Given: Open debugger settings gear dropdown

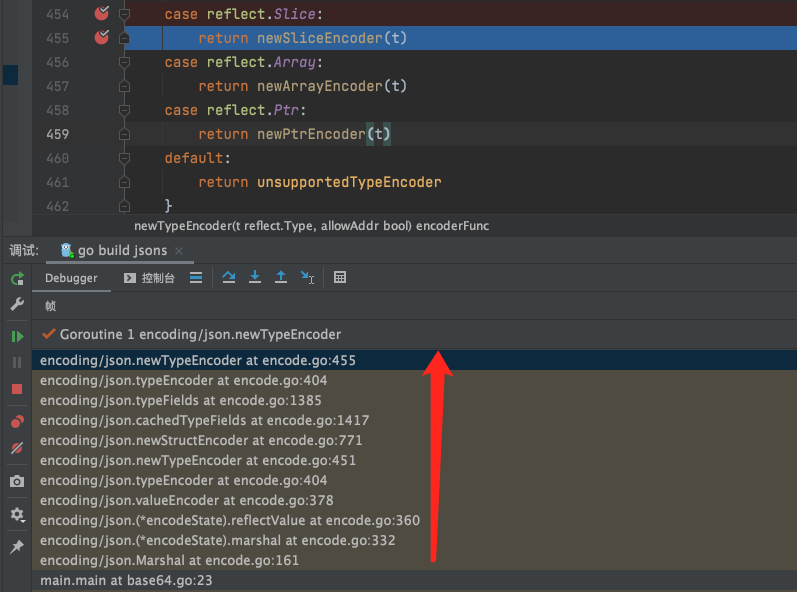Looking at the screenshot, I should pyautogui.click(x=17, y=515).
